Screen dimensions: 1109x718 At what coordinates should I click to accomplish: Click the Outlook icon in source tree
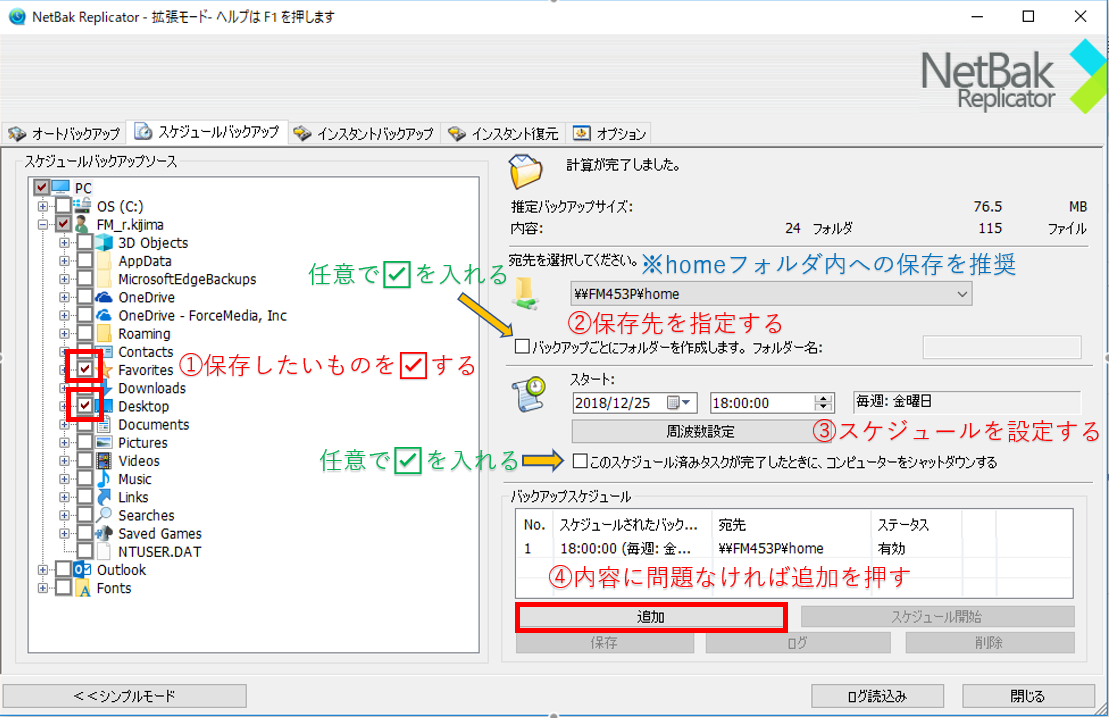tap(84, 570)
